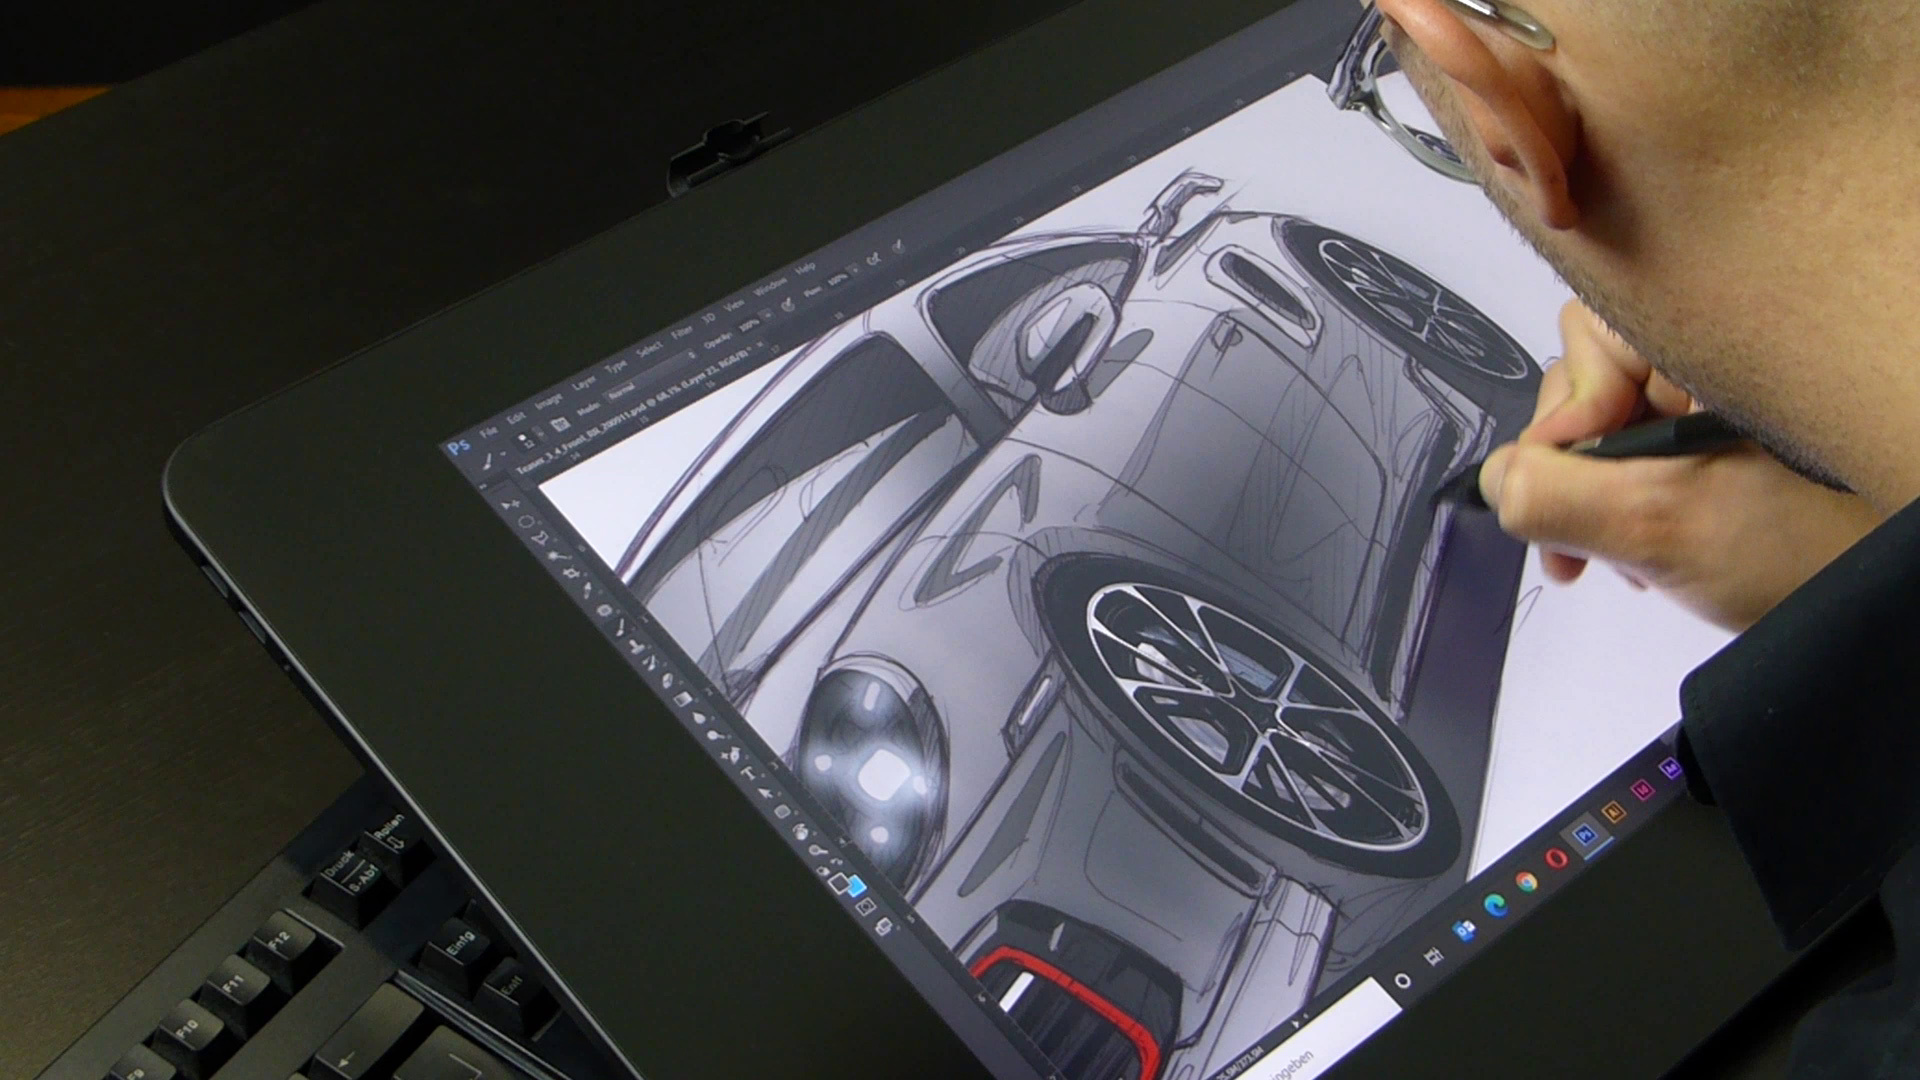This screenshot has width=1920, height=1080.
Task: Open Illustrator from the taskbar
Action: (x=1612, y=810)
